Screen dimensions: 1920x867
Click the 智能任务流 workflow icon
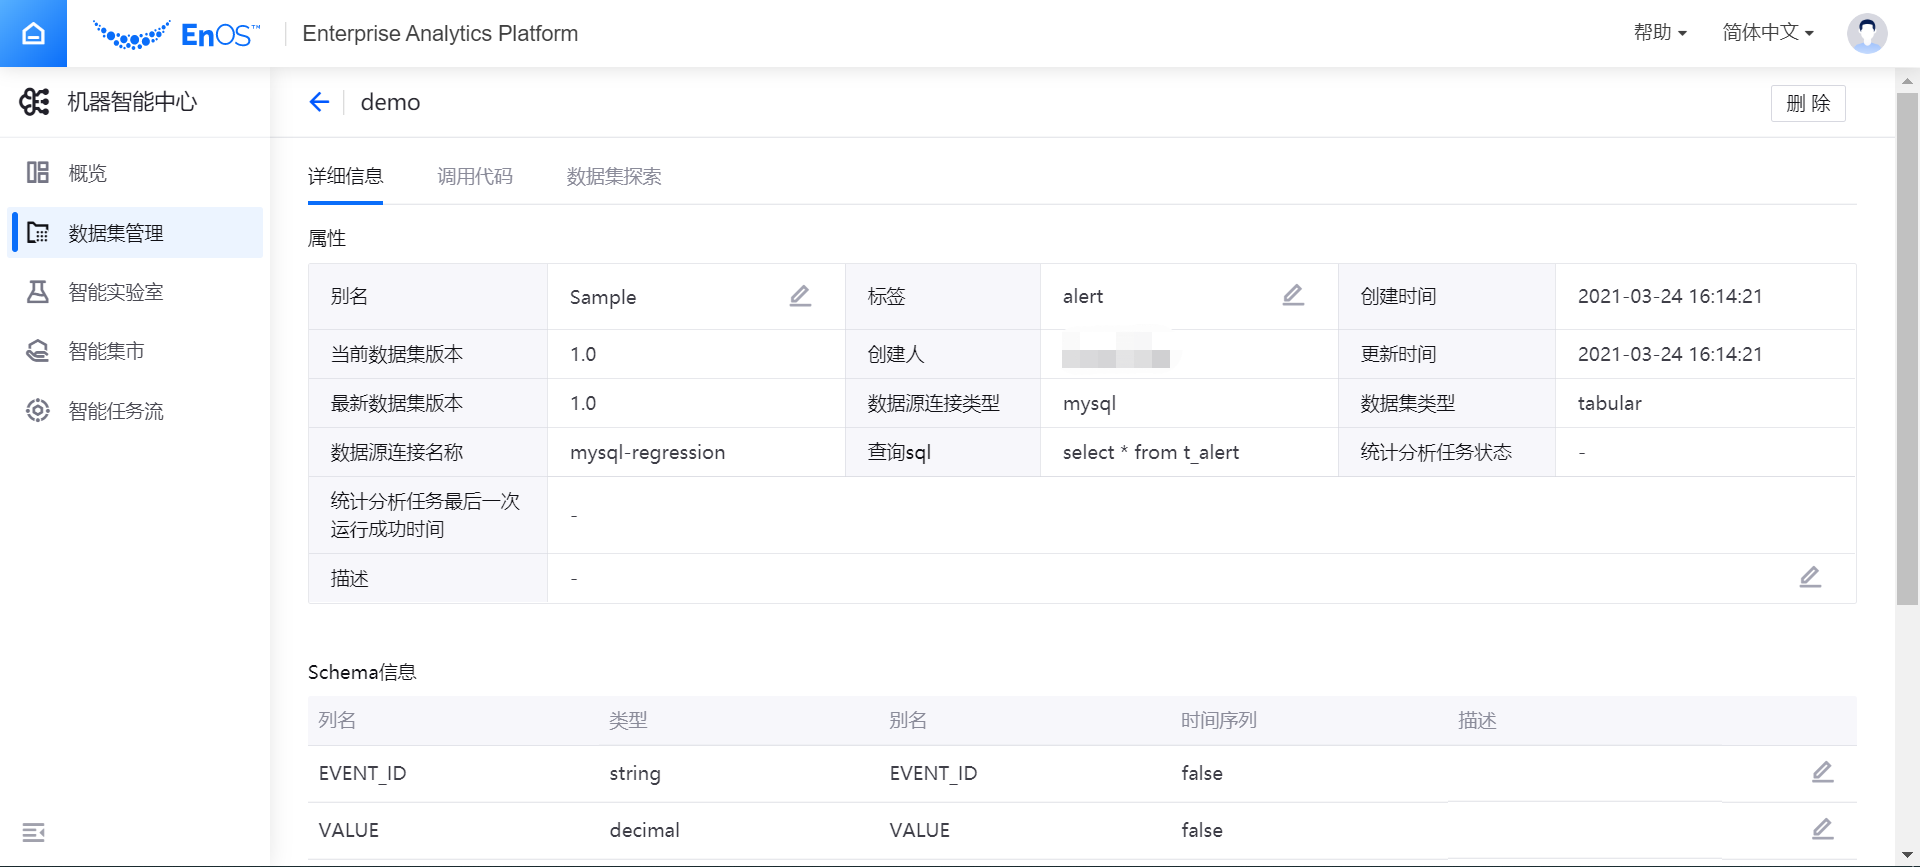[x=38, y=410]
